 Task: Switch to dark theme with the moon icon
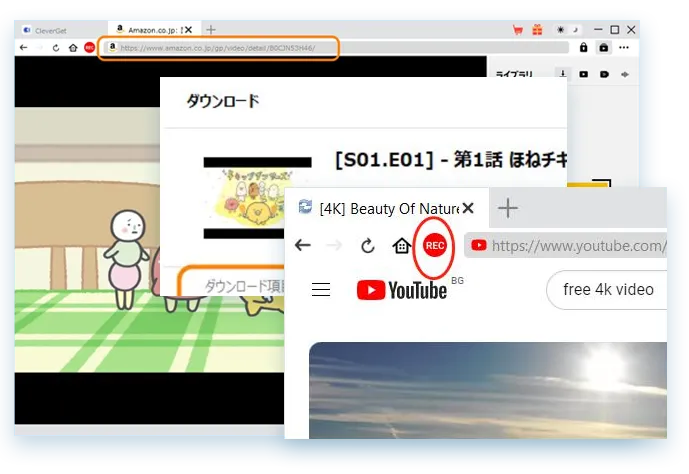(x=575, y=30)
